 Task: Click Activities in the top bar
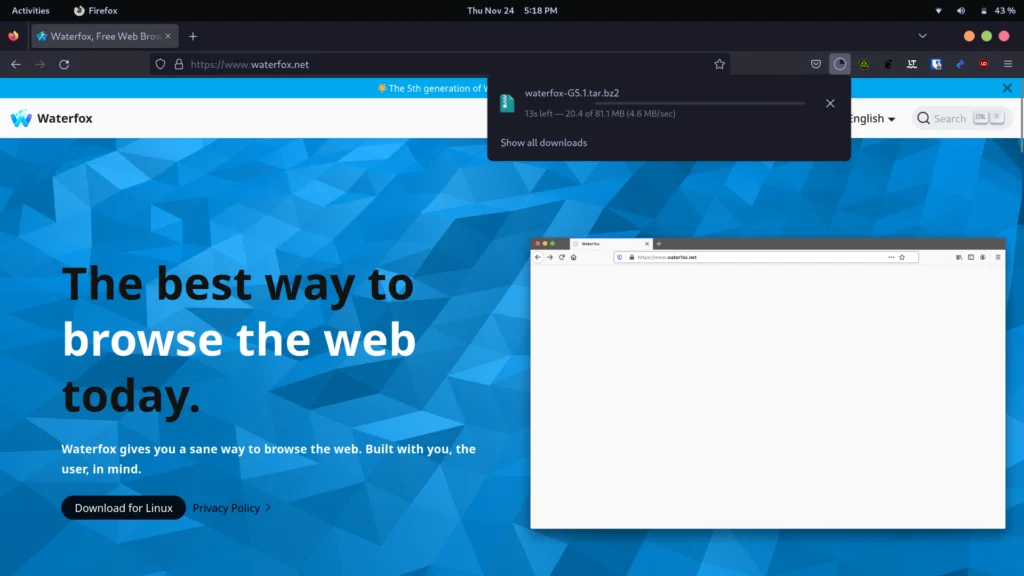coord(31,10)
